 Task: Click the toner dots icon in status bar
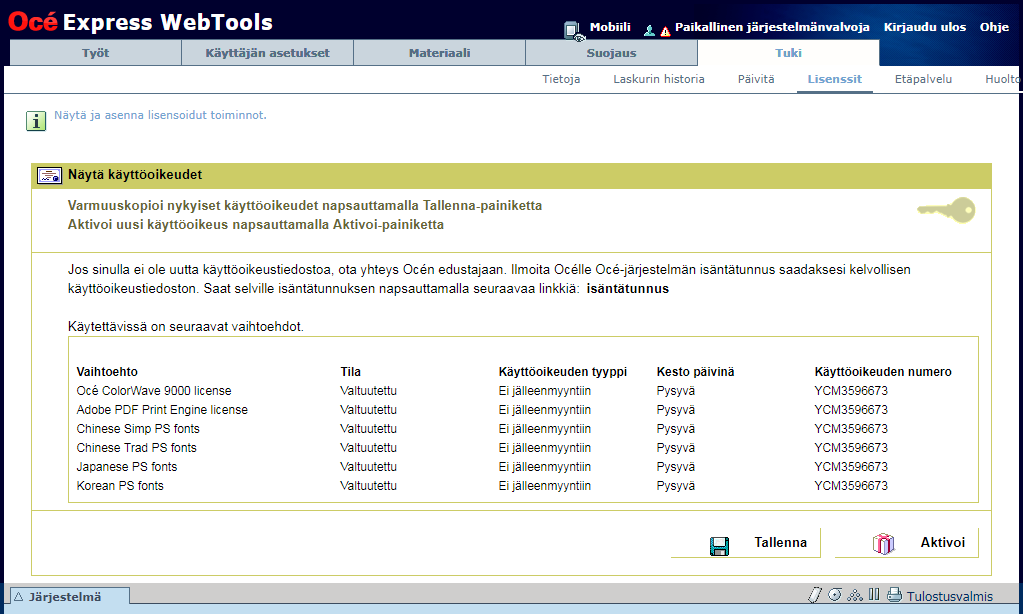coord(855,594)
